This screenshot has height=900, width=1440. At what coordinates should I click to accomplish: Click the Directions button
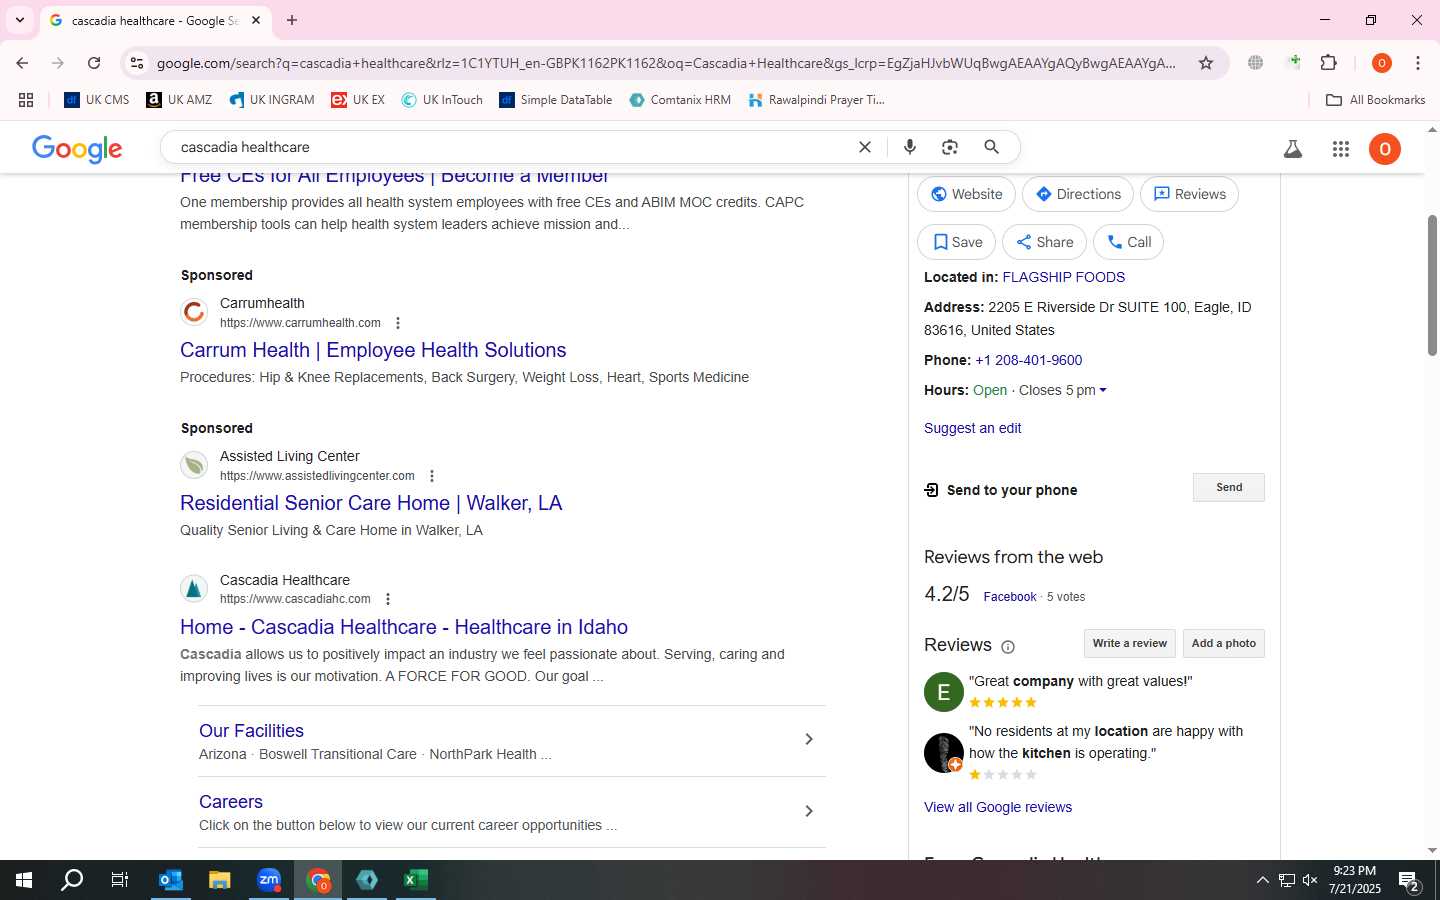coord(1078,194)
